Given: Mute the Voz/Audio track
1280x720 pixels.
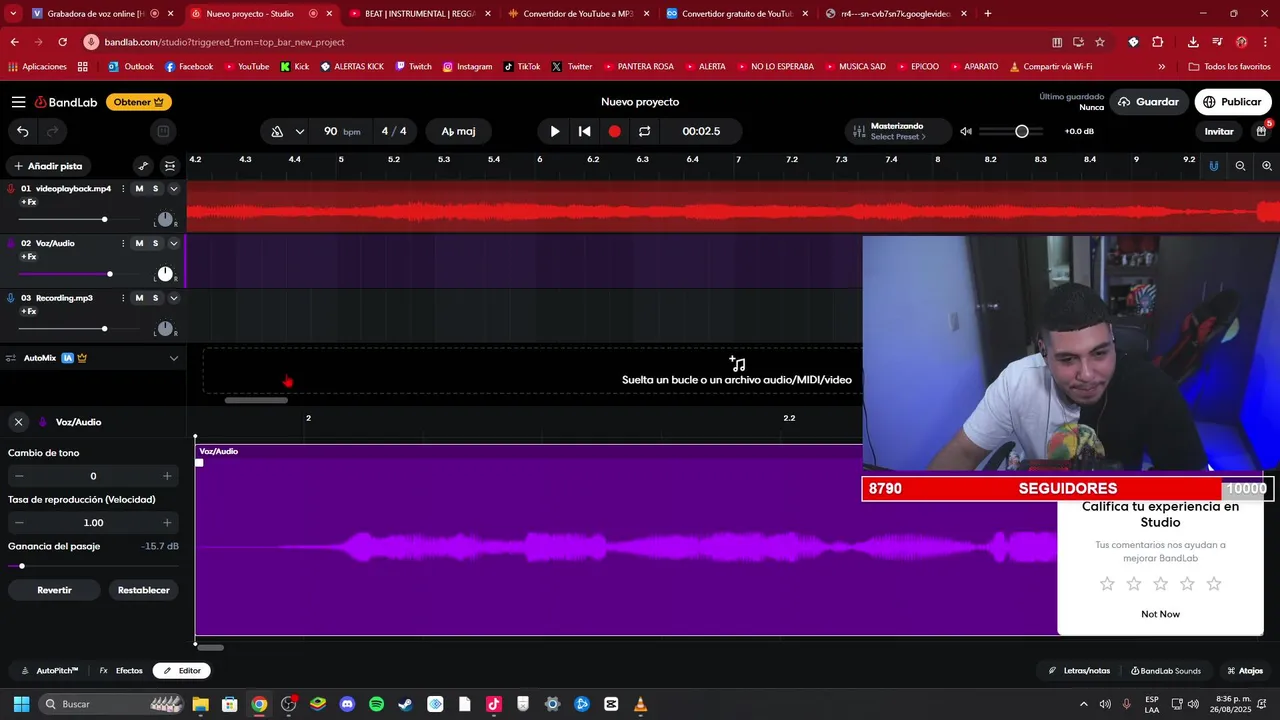Looking at the screenshot, I should (139, 243).
